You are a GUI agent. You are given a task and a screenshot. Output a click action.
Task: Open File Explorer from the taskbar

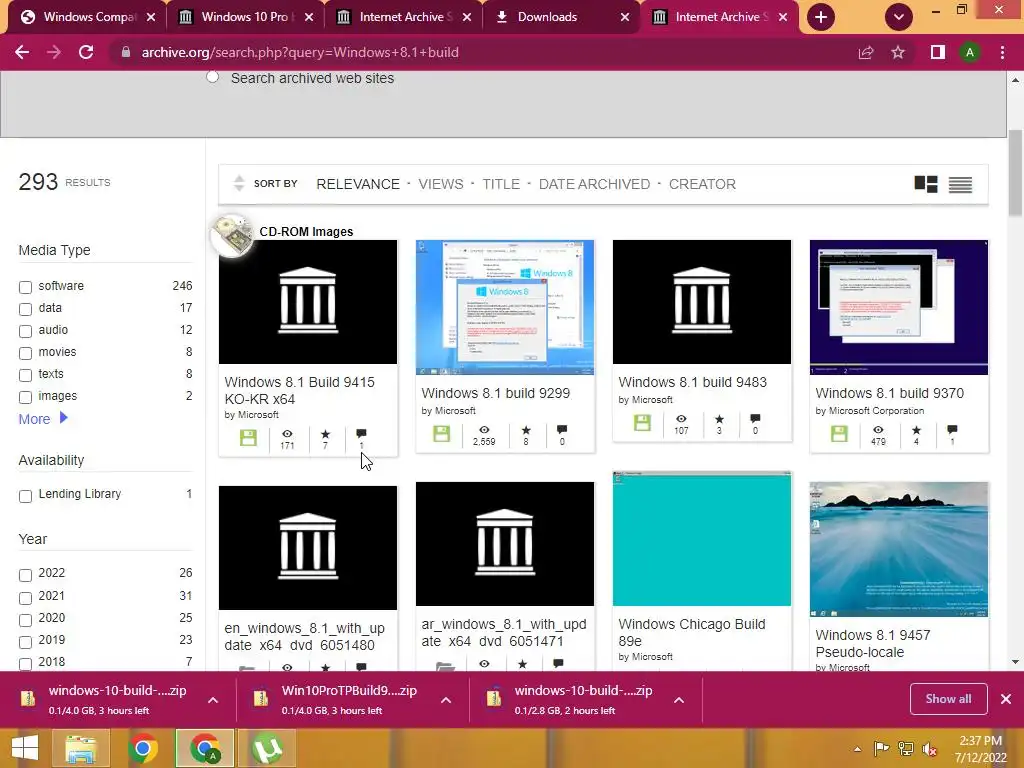click(x=80, y=748)
